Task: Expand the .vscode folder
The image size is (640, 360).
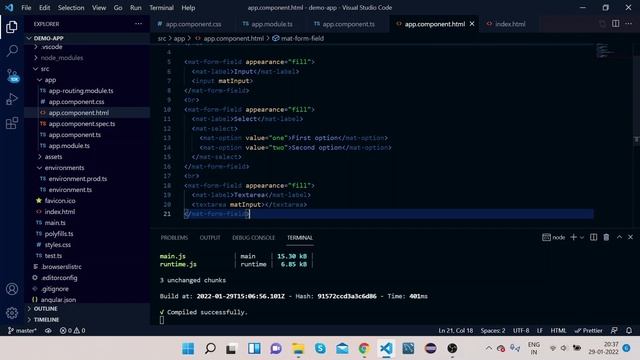Action: [87, 47]
